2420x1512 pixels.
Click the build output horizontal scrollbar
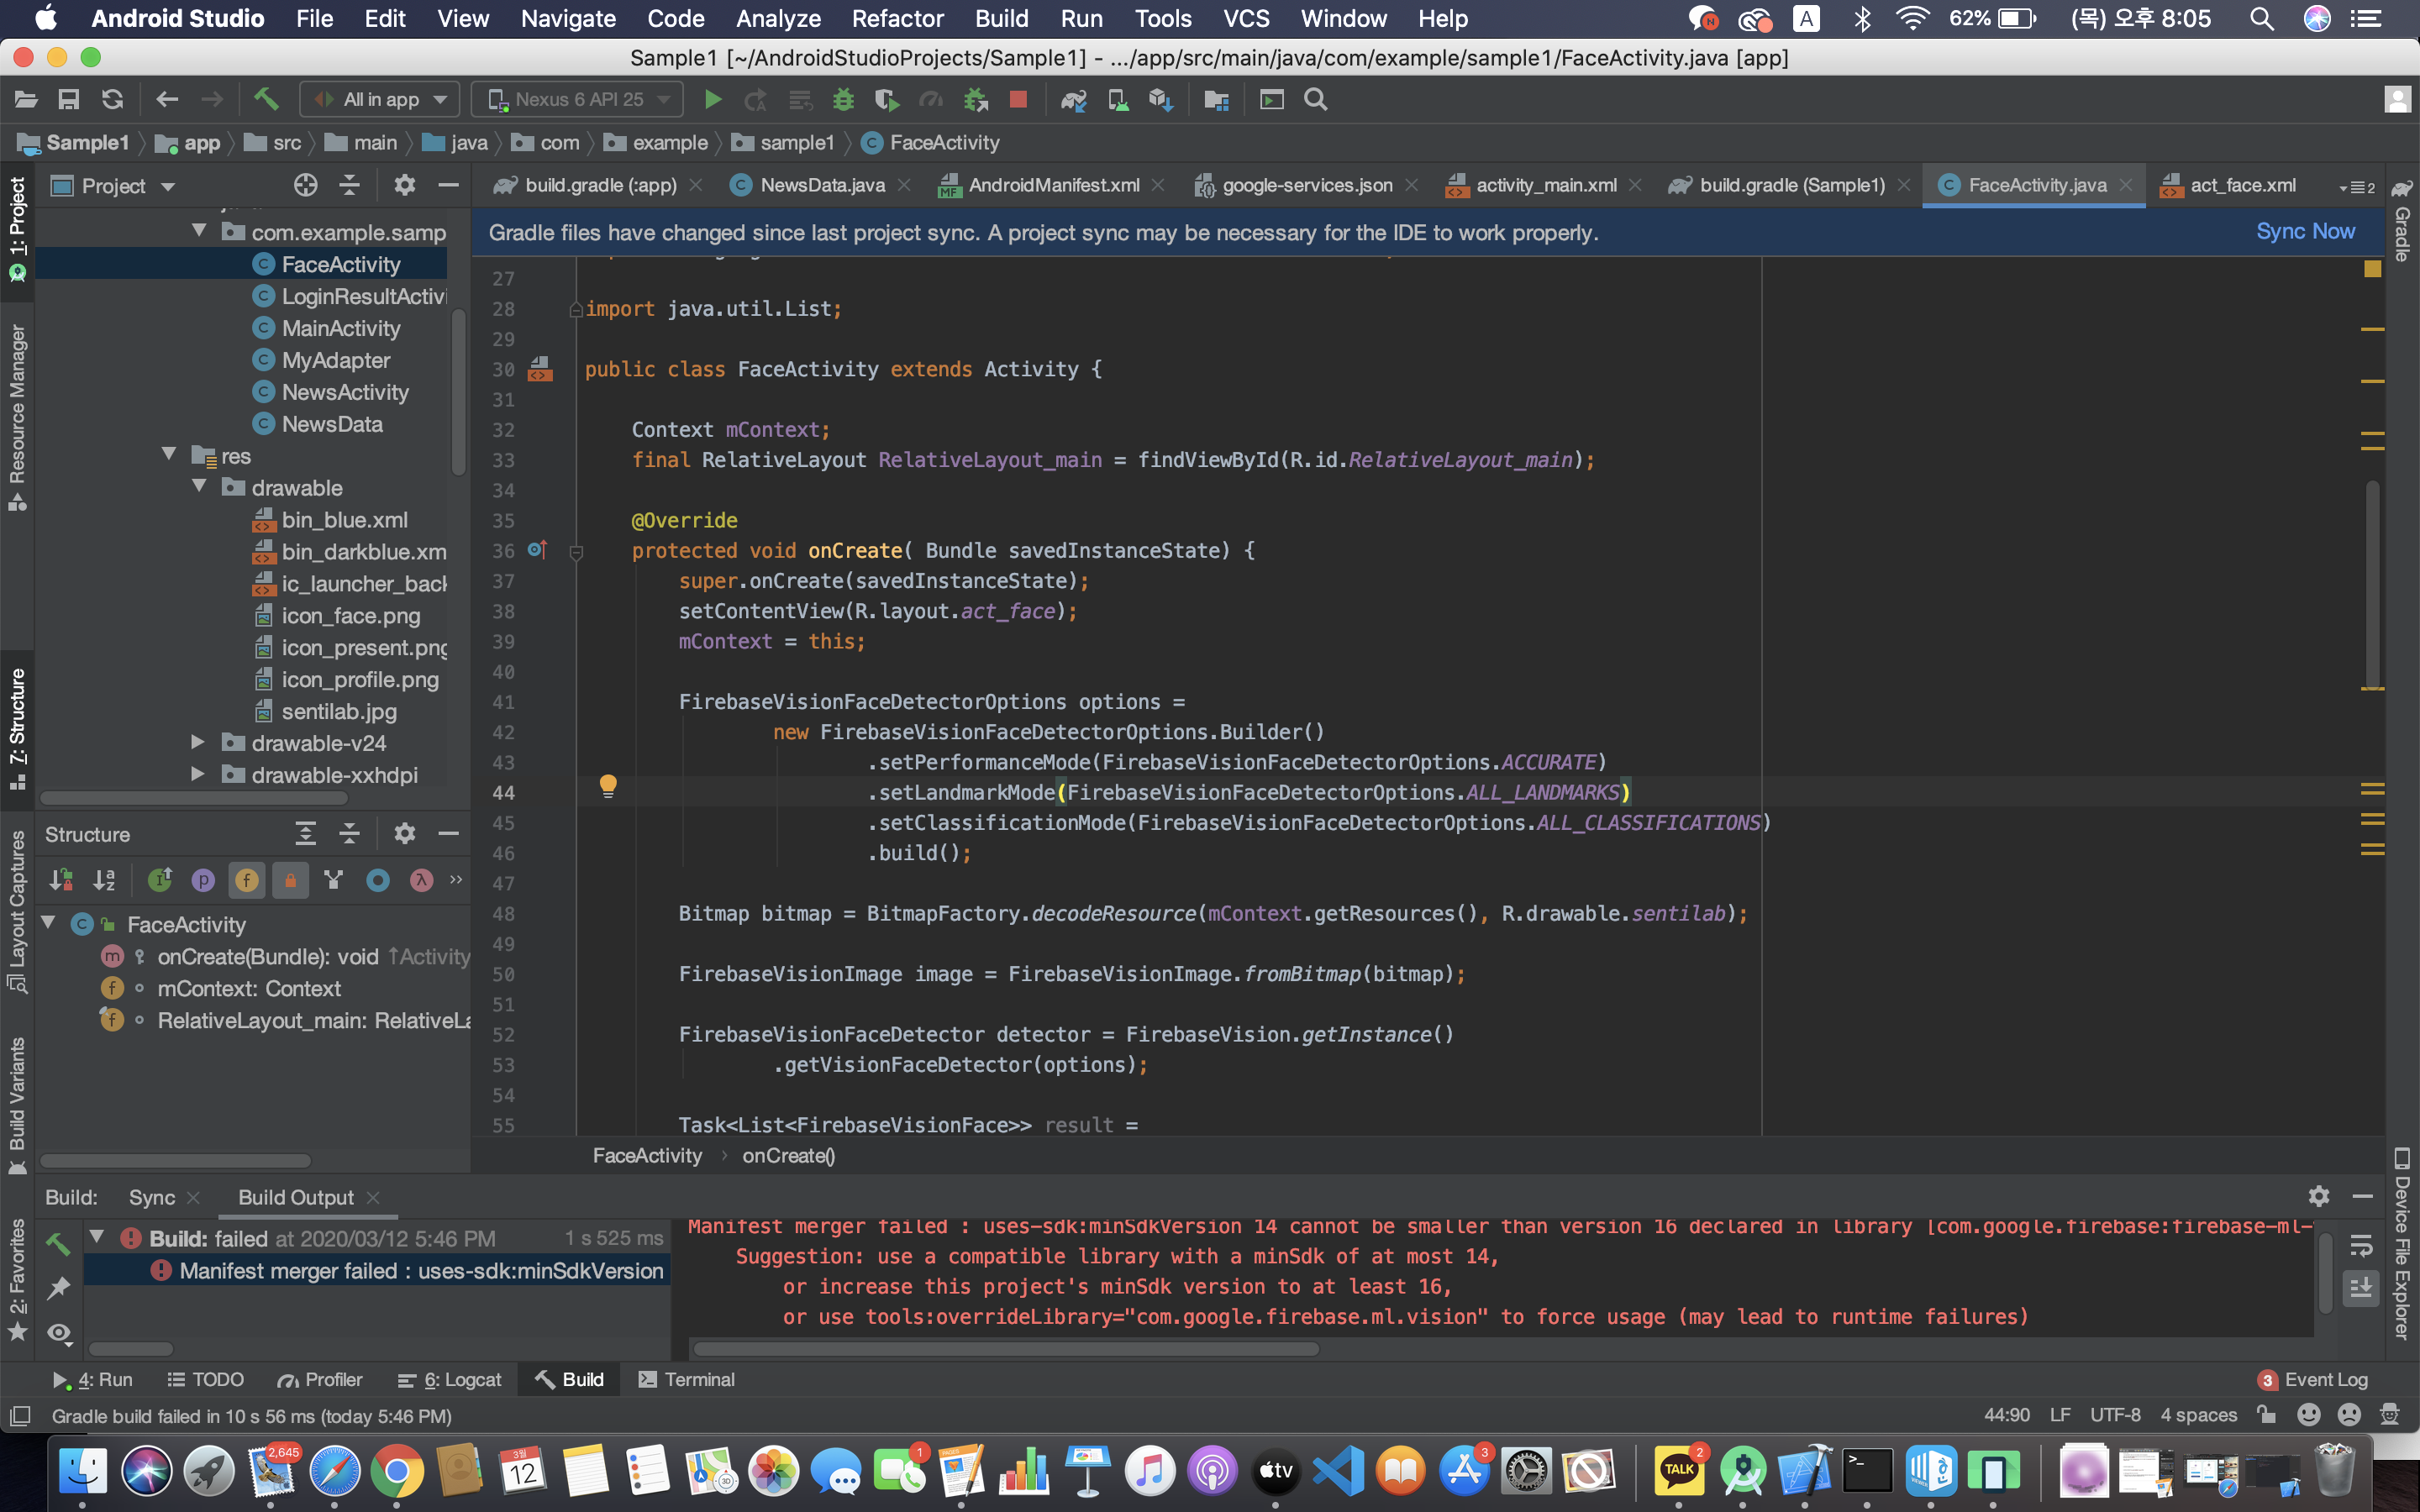click(x=1005, y=1348)
